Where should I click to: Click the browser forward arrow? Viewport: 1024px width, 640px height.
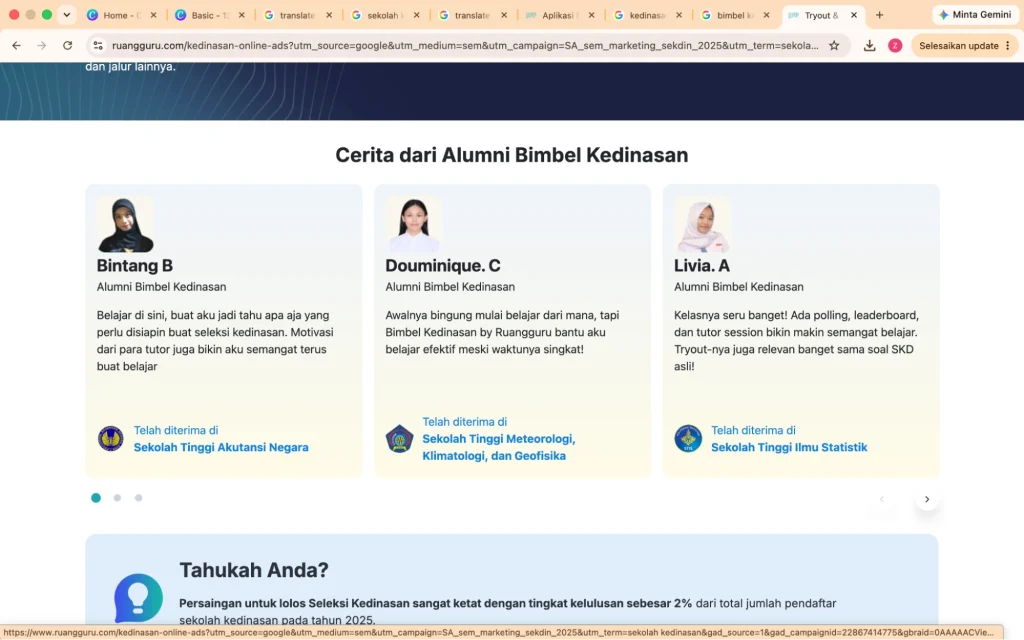pos(42,46)
